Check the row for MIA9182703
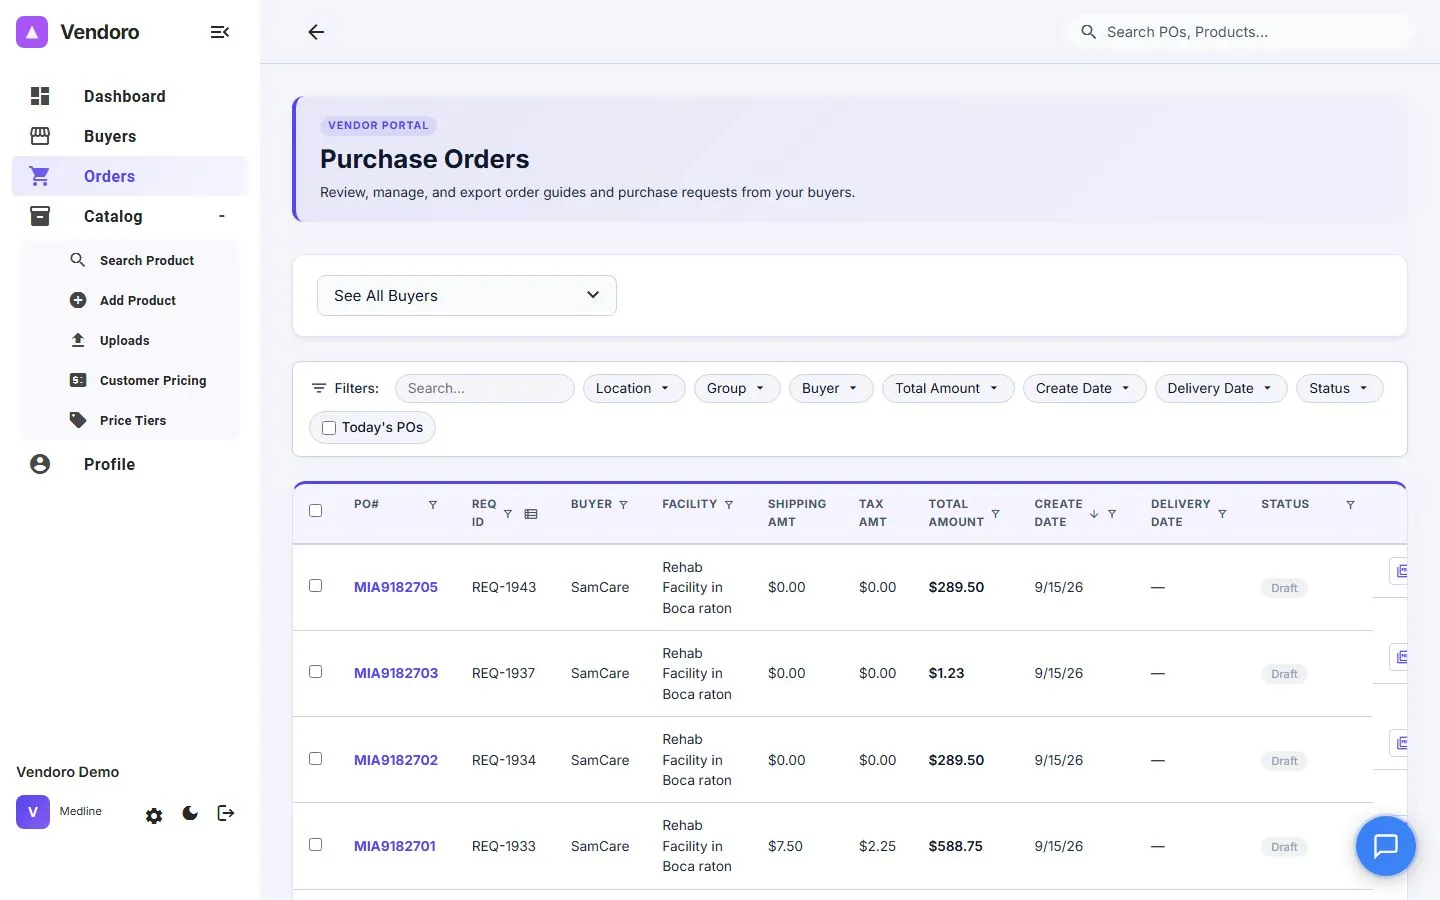This screenshot has width=1440, height=900. click(x=316, y=672)
